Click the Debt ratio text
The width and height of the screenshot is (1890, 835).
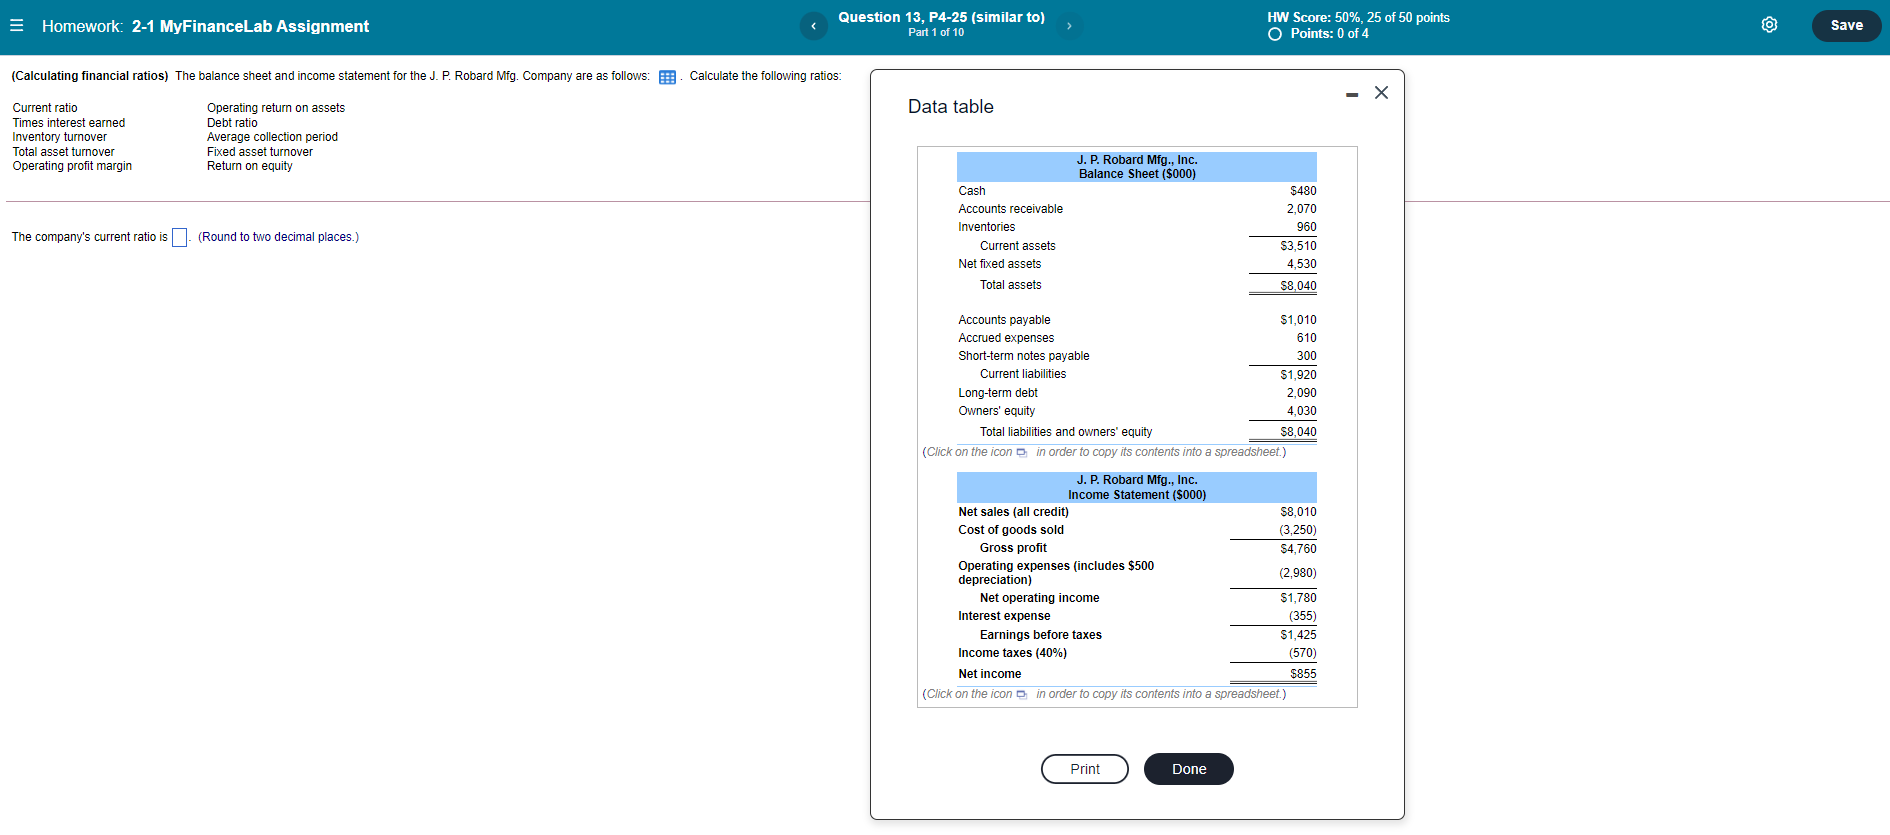point(232,123)
